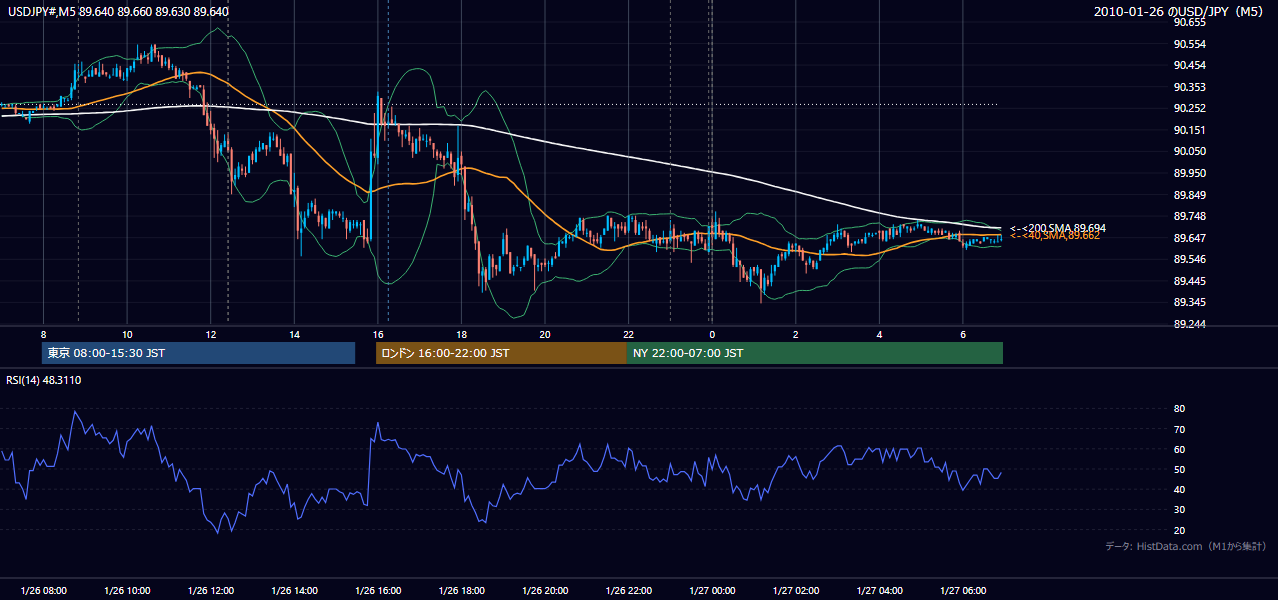Click the RSI 80 level label
This screenshot has width=1278, height=600.
coord(1179,409)
